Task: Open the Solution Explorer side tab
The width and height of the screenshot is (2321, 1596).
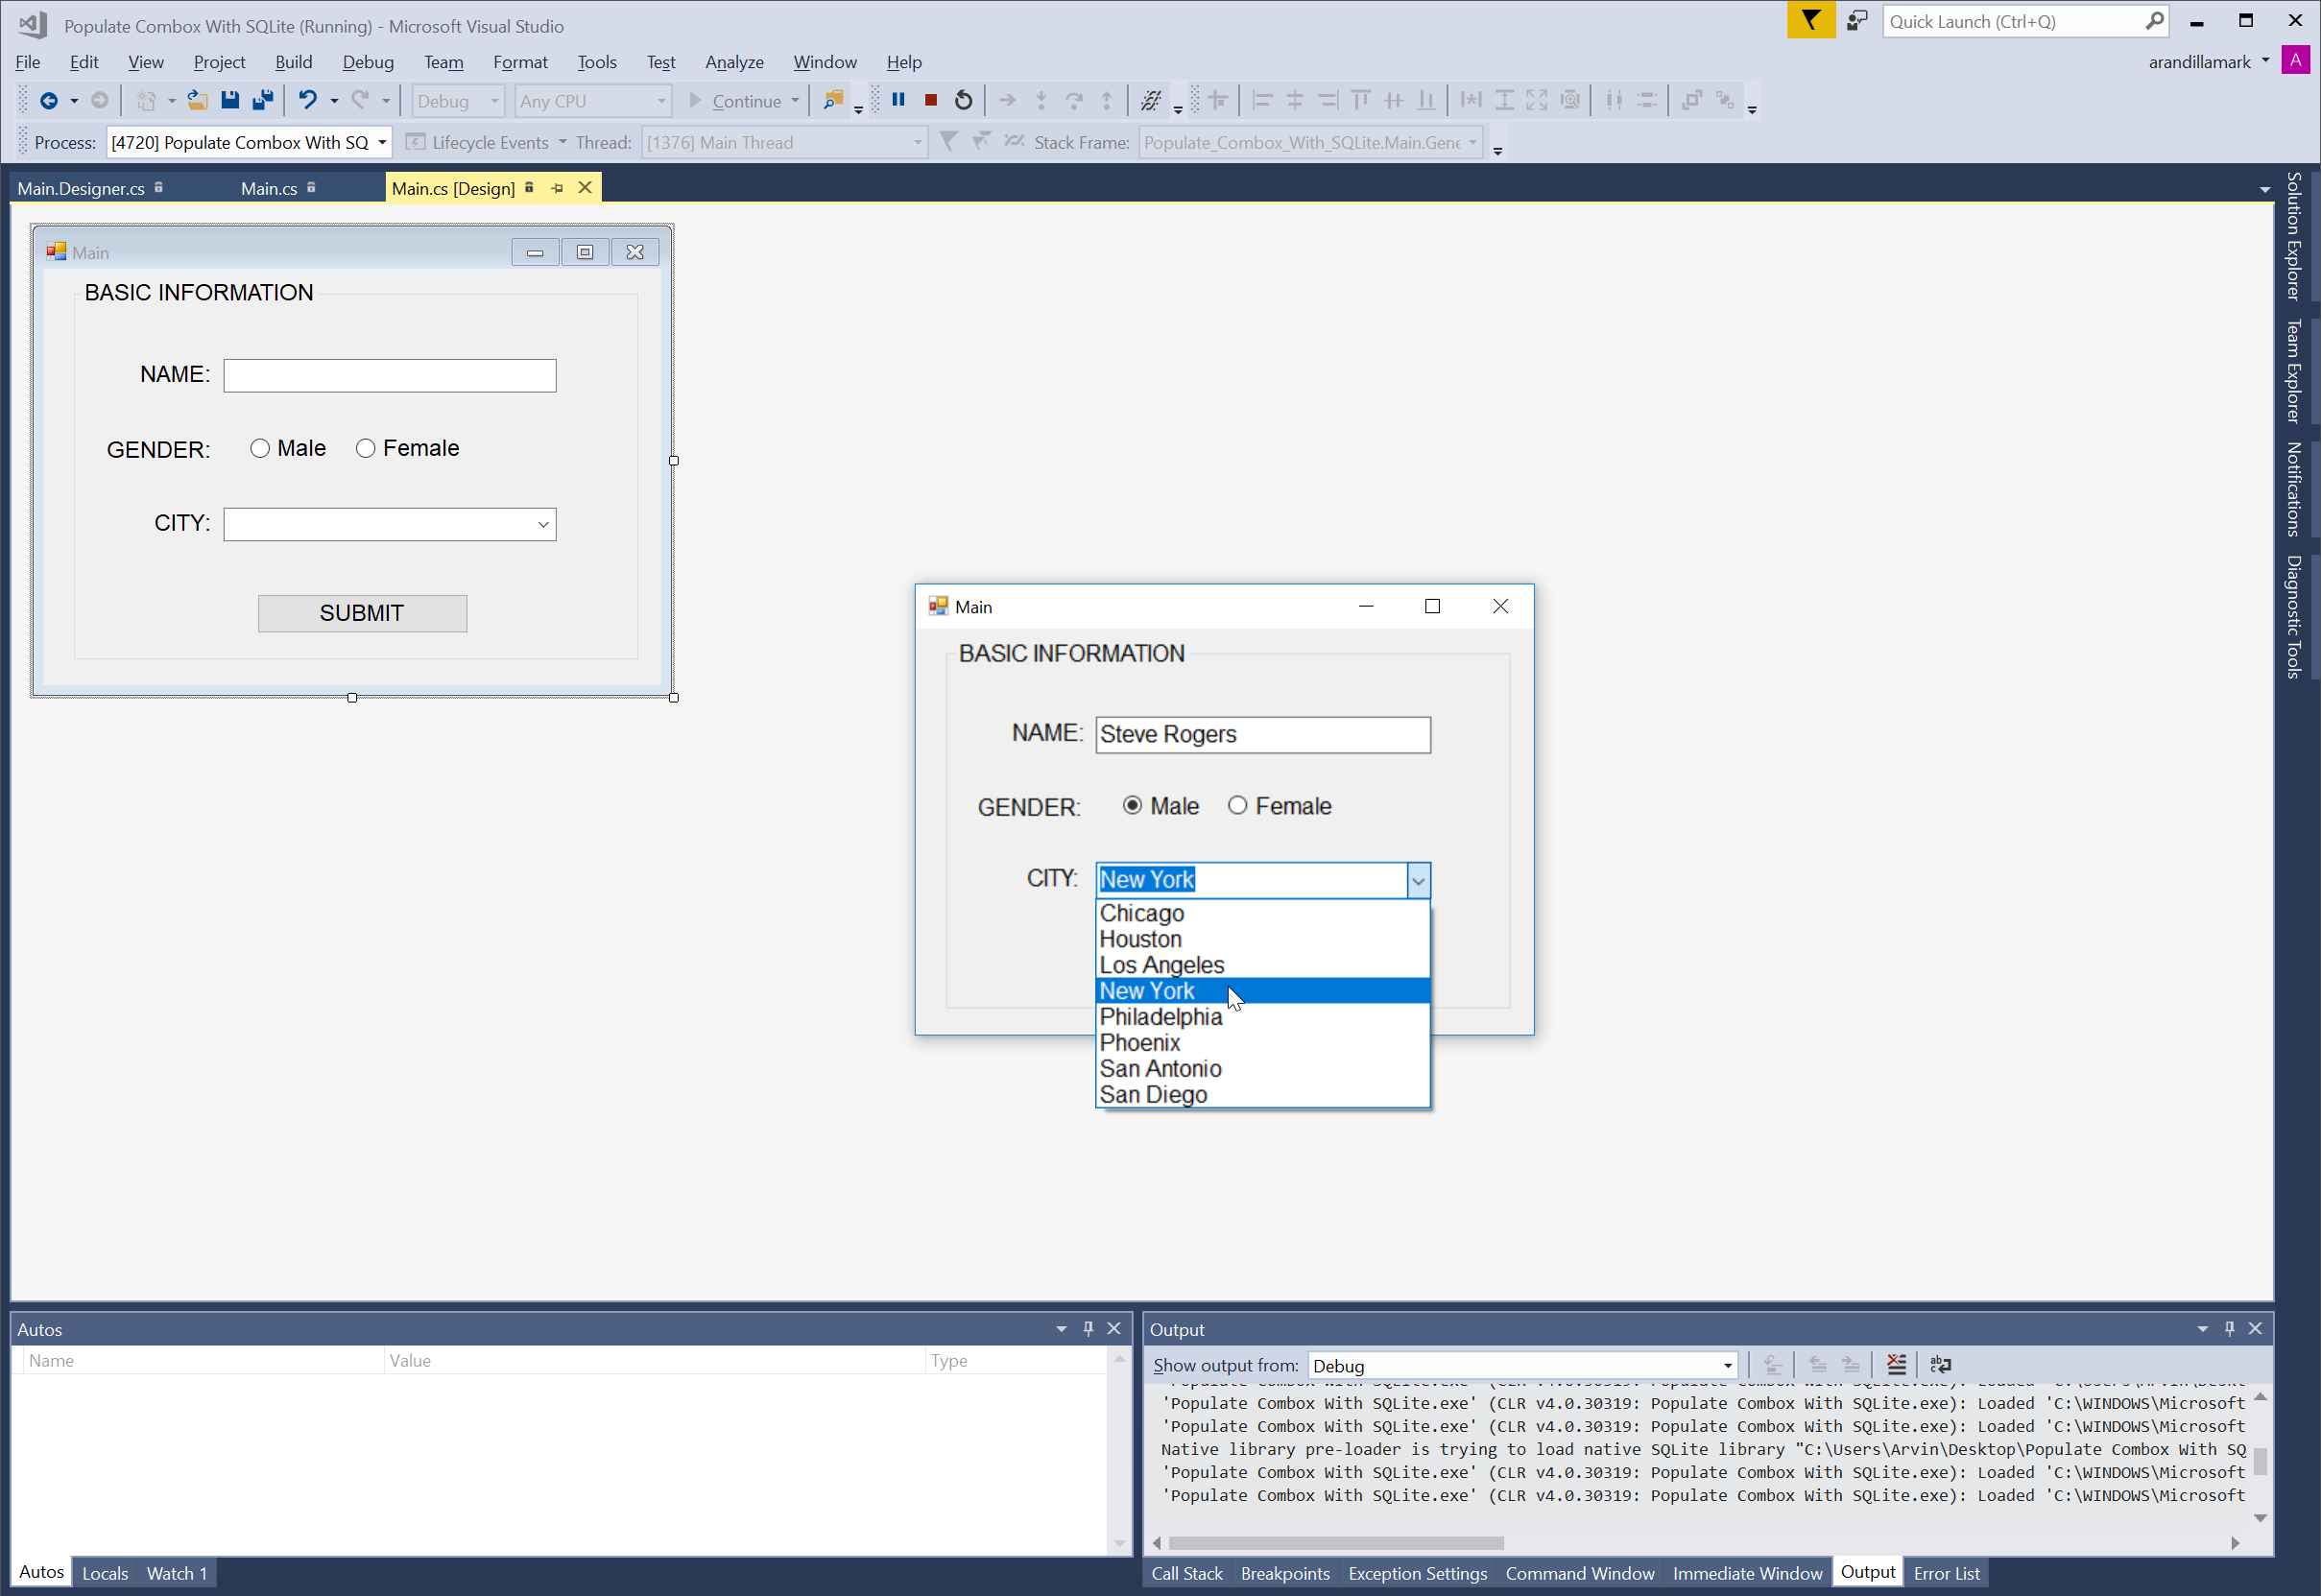Action: click(x=2295, y=236)
